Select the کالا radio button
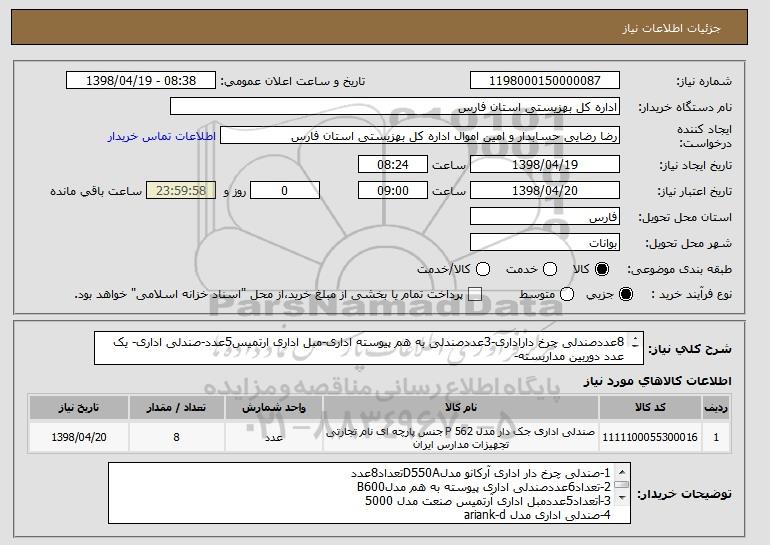Viewport: 770px width, 545px height. [602, 269]
